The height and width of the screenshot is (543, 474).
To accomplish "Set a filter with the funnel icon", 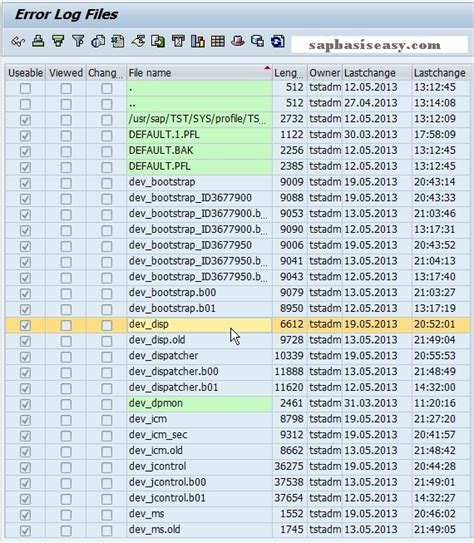I will click(78, 42).
